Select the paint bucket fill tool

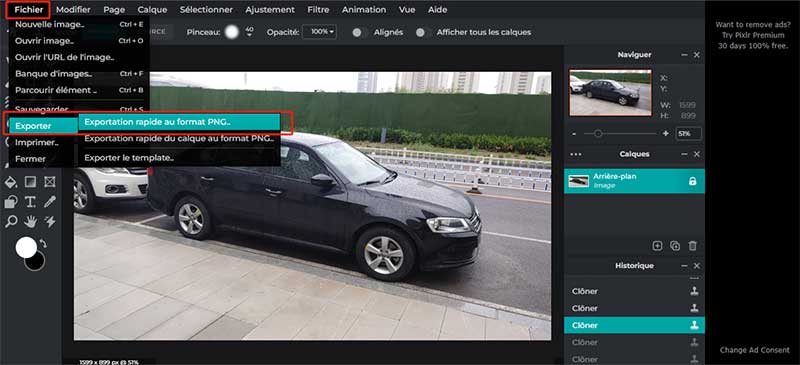[11, 182]
